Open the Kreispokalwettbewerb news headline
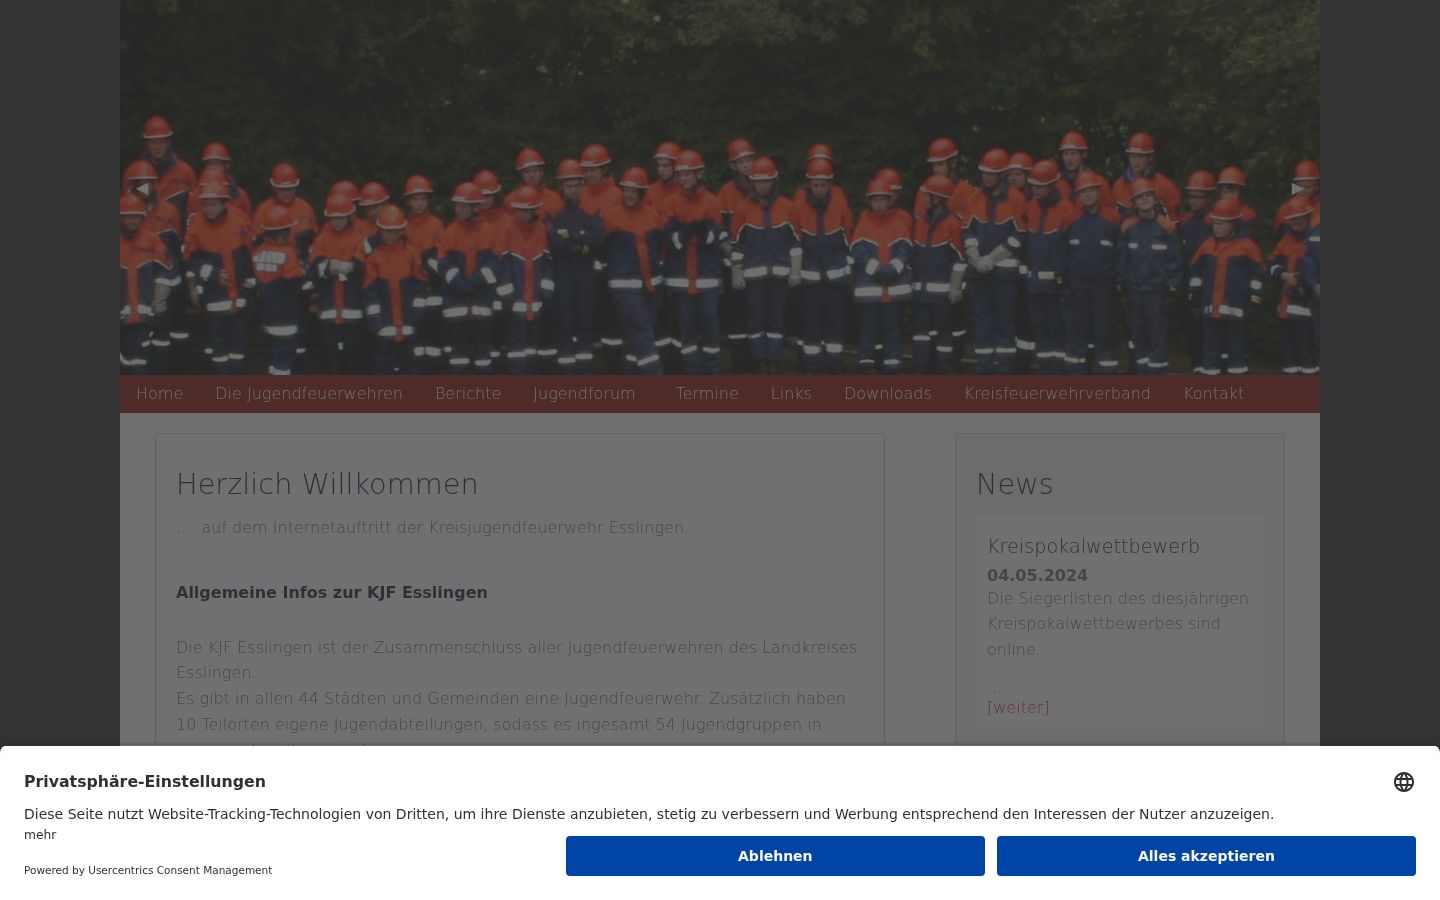 pyautogui.click(x=1093, y=547)
